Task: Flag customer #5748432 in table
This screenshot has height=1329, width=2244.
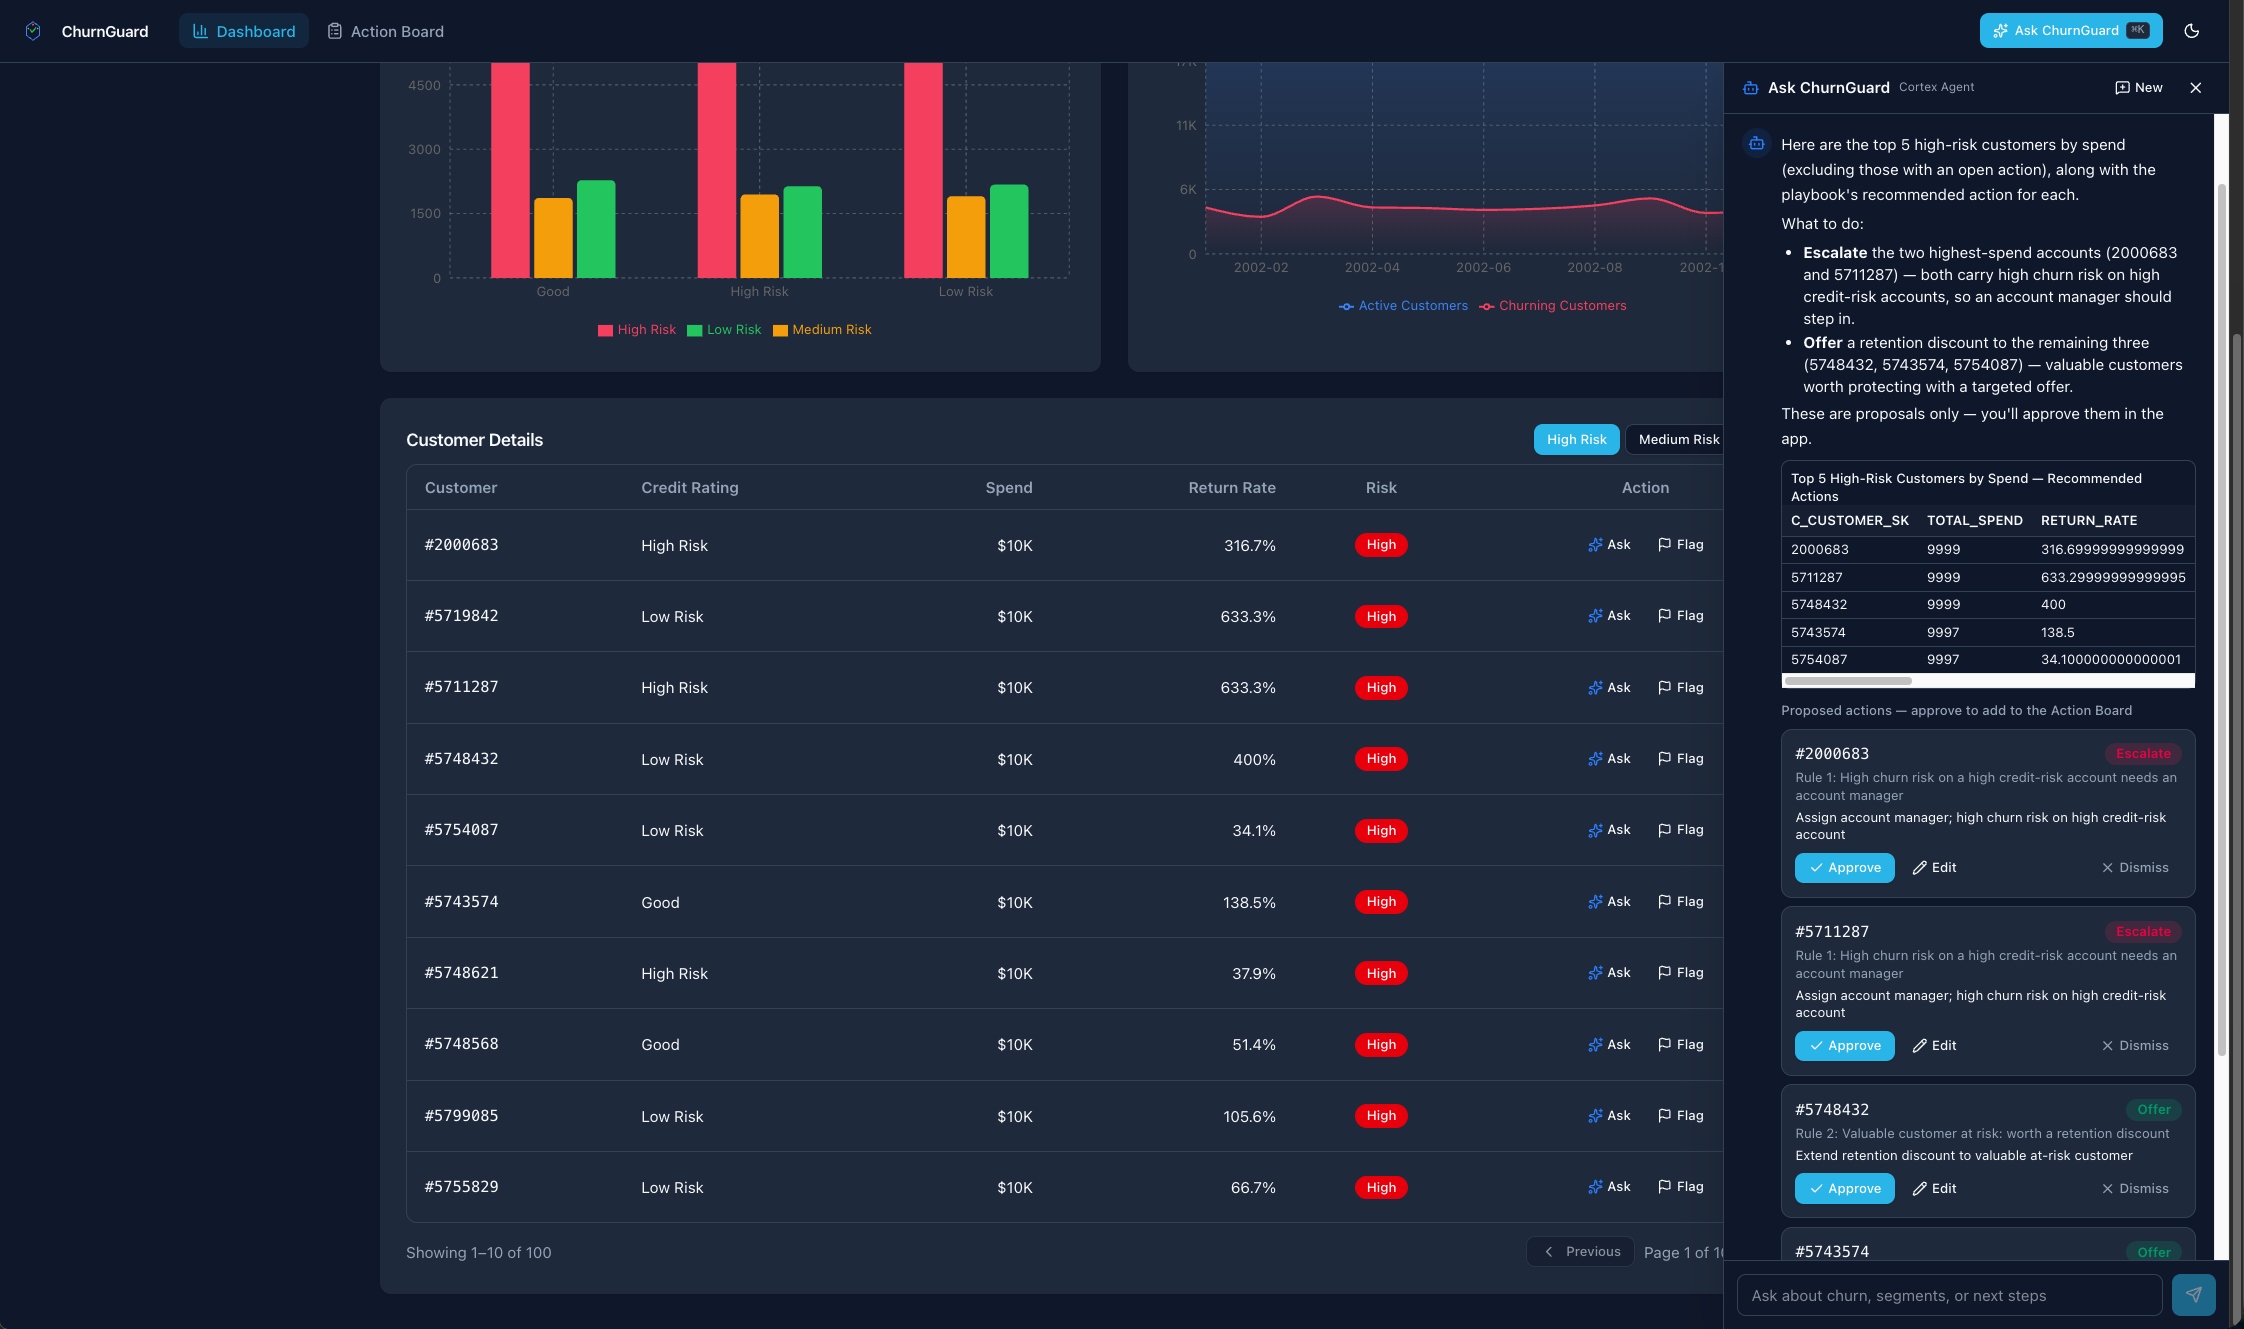Action: (1680, 759)
